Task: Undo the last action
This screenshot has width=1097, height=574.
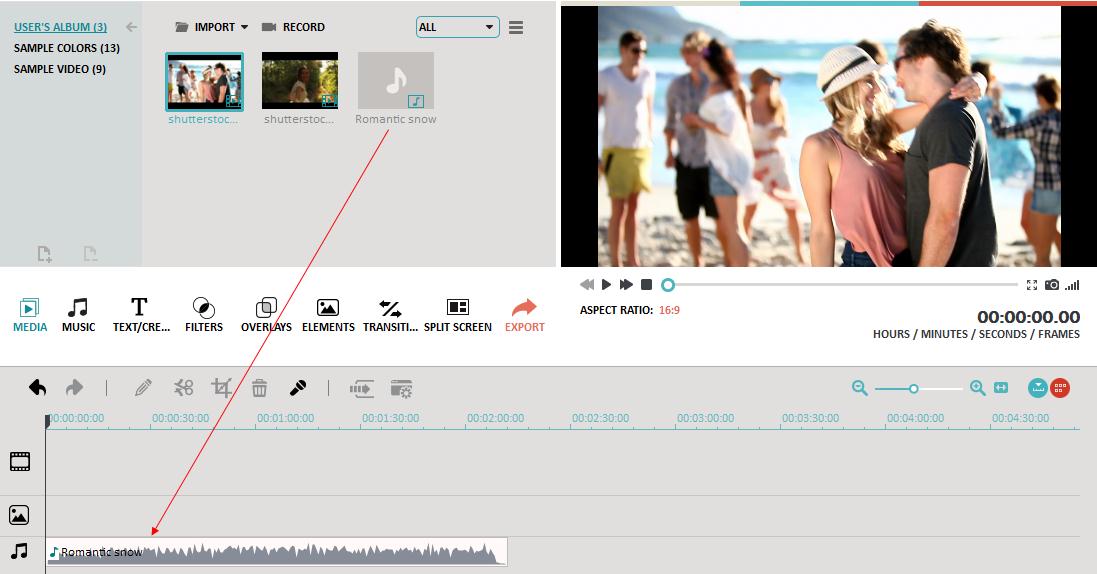Action: [38, 388]
